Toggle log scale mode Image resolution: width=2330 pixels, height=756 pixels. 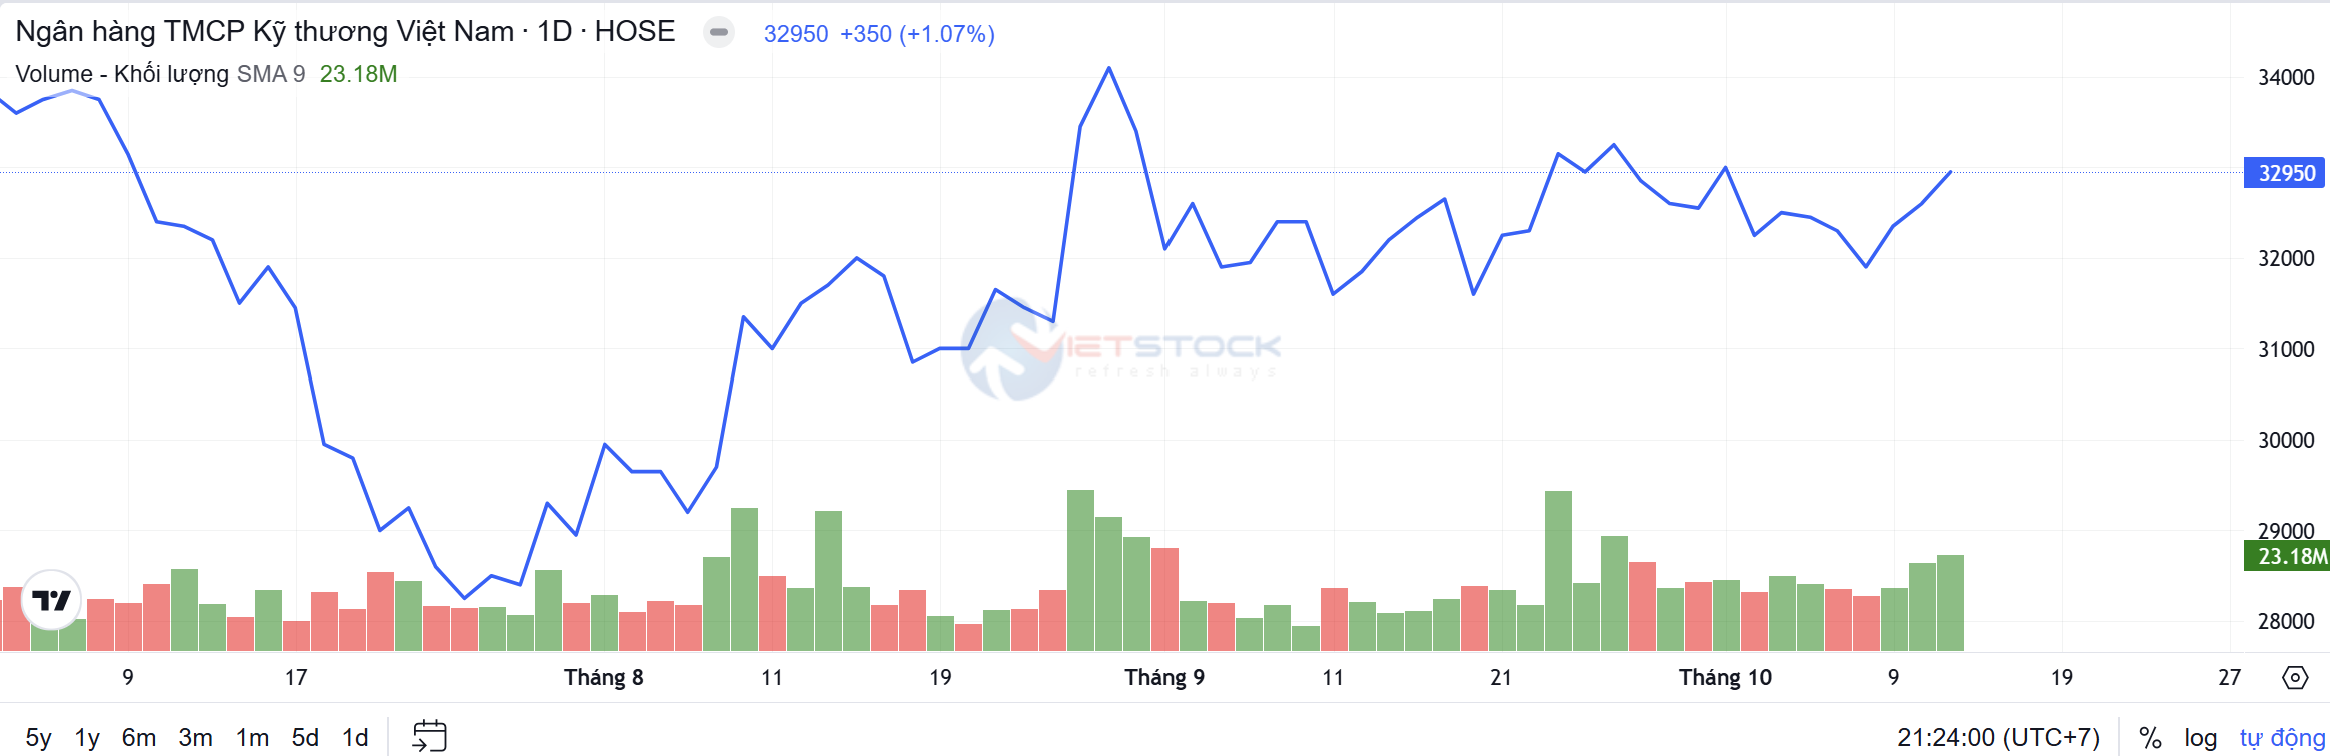2200,738
